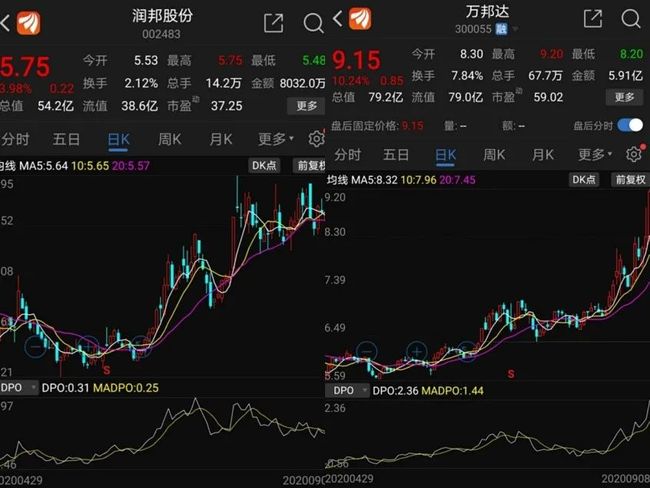This screenshot has width=650, height=488.
Task: Switch 万邦达 to 五日 tab
Action: [x=396, y=155]
